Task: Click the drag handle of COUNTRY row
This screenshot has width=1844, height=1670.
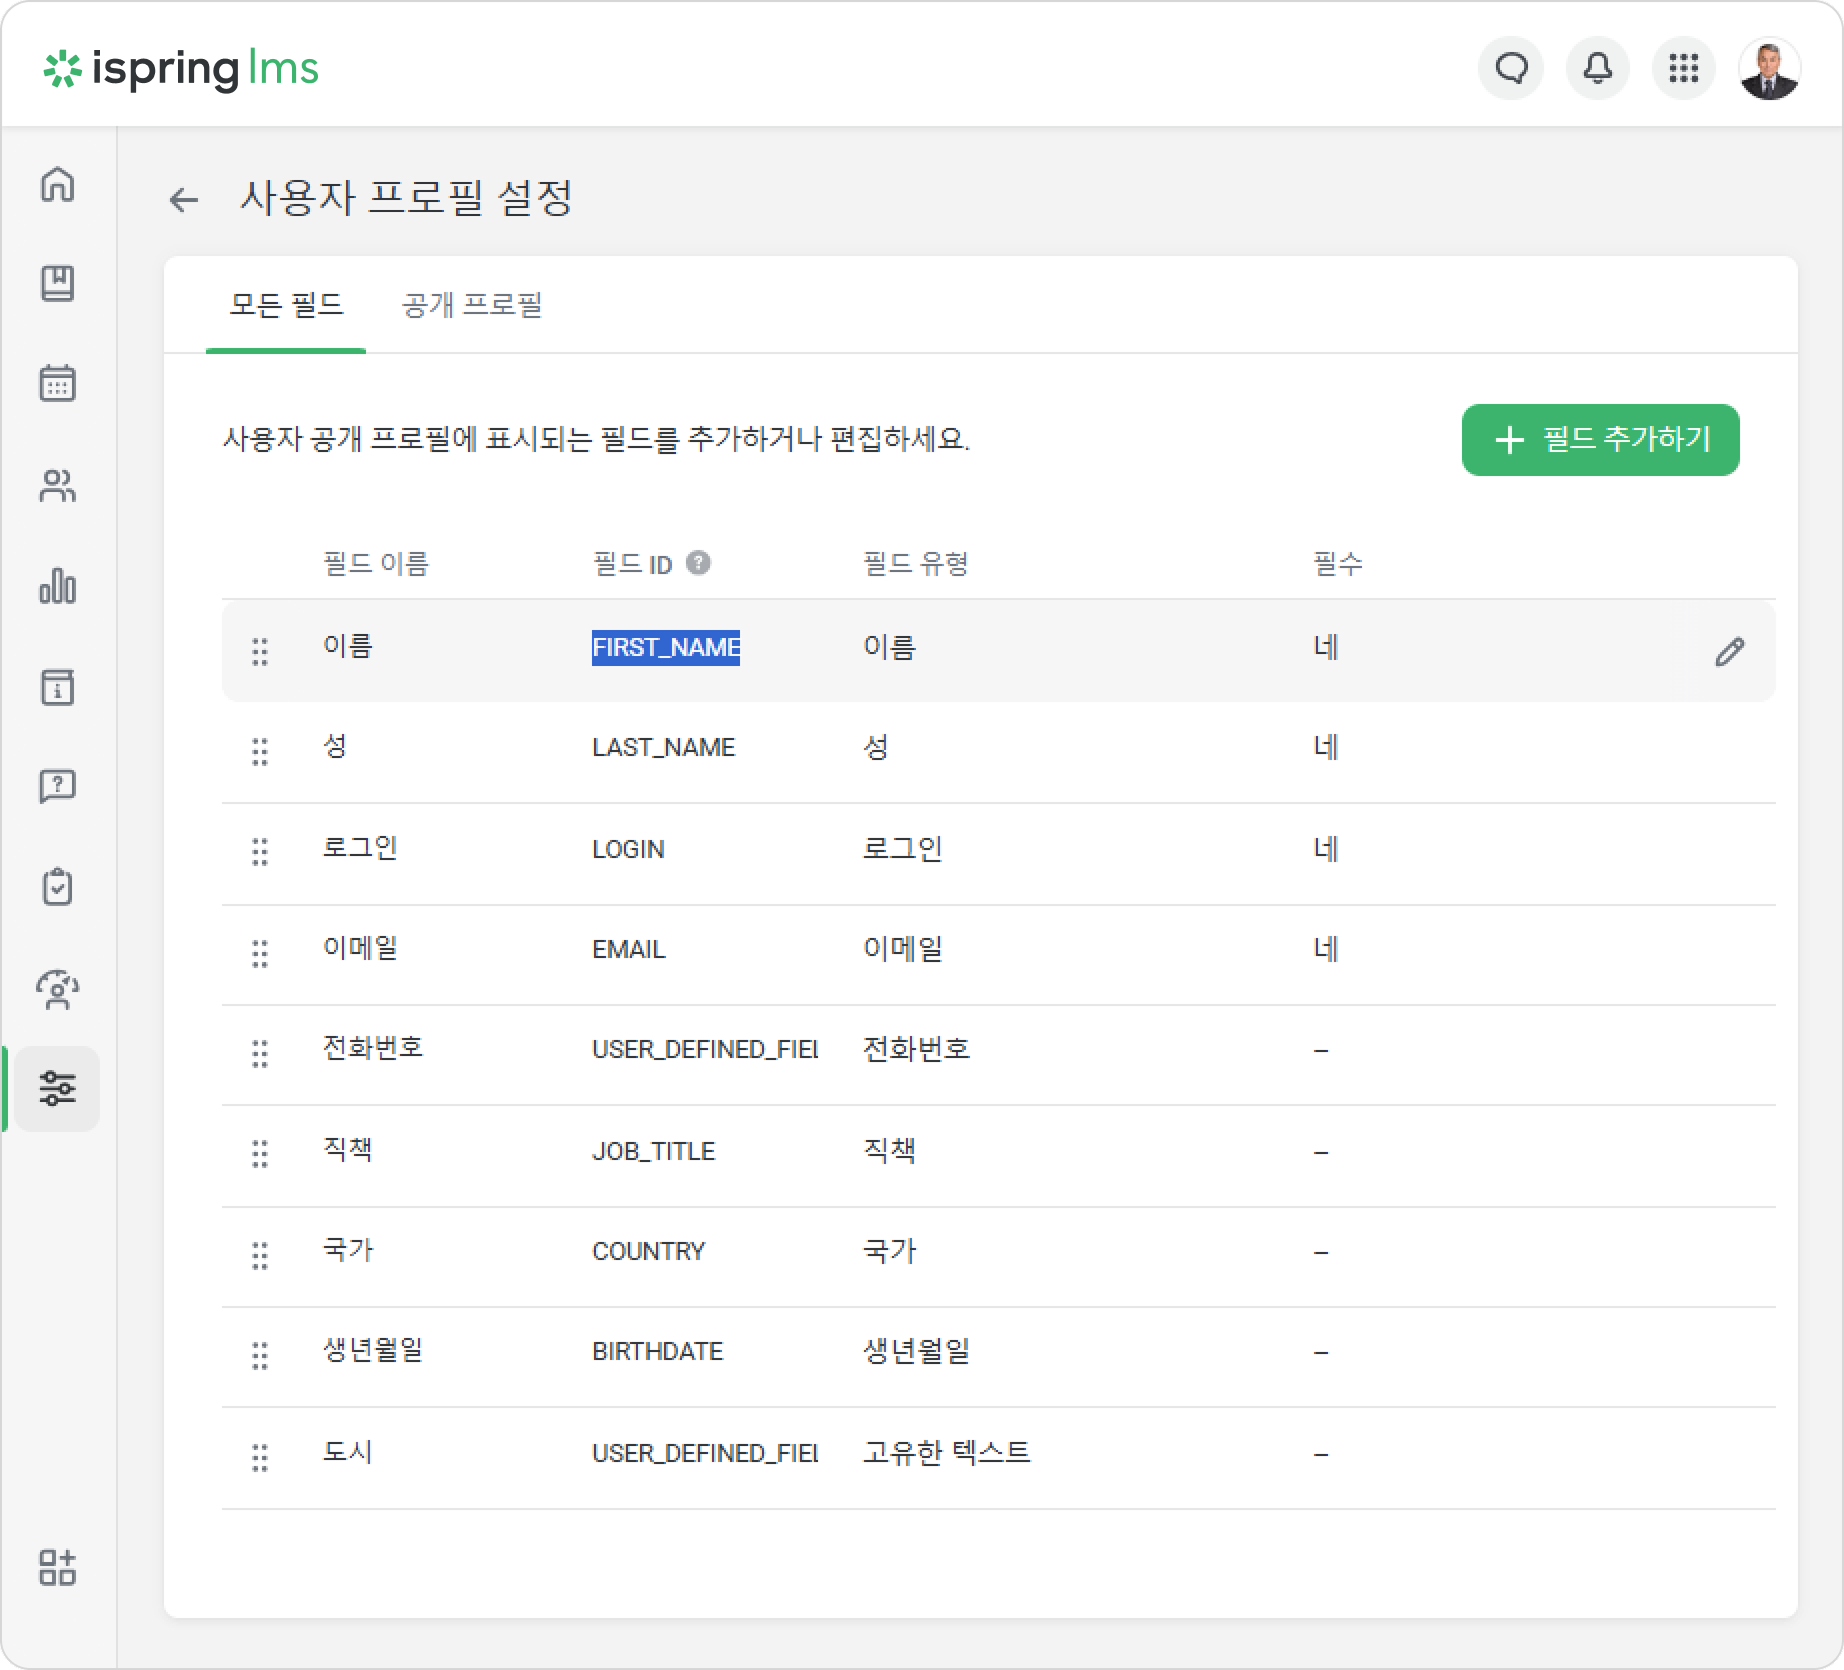Action: pos(260,1255)
